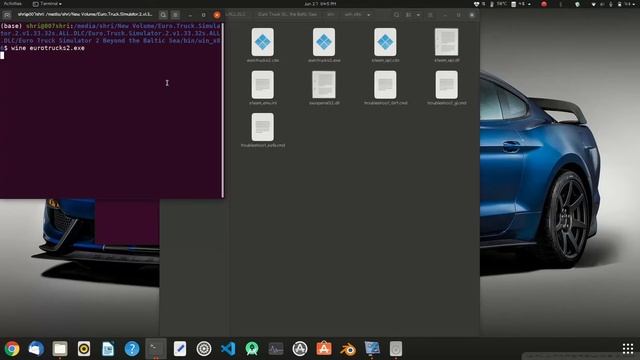The image size is (640, 360).
Task: Open the Terminal app menu in top bar
Action: click(x=47, y=4)
